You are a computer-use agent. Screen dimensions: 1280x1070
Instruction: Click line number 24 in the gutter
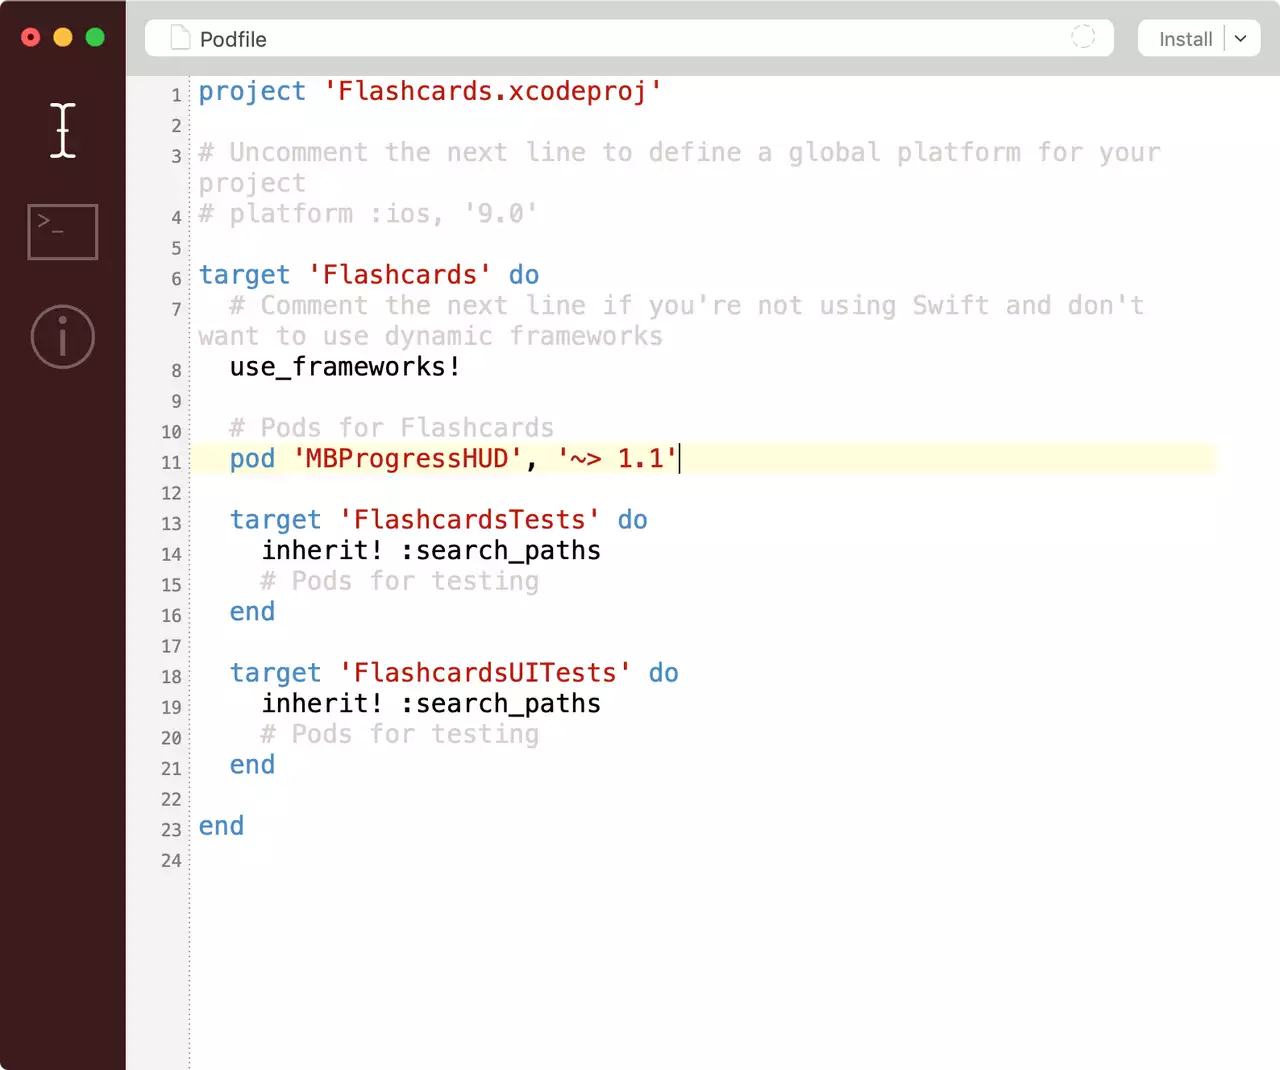click(172, 860)
